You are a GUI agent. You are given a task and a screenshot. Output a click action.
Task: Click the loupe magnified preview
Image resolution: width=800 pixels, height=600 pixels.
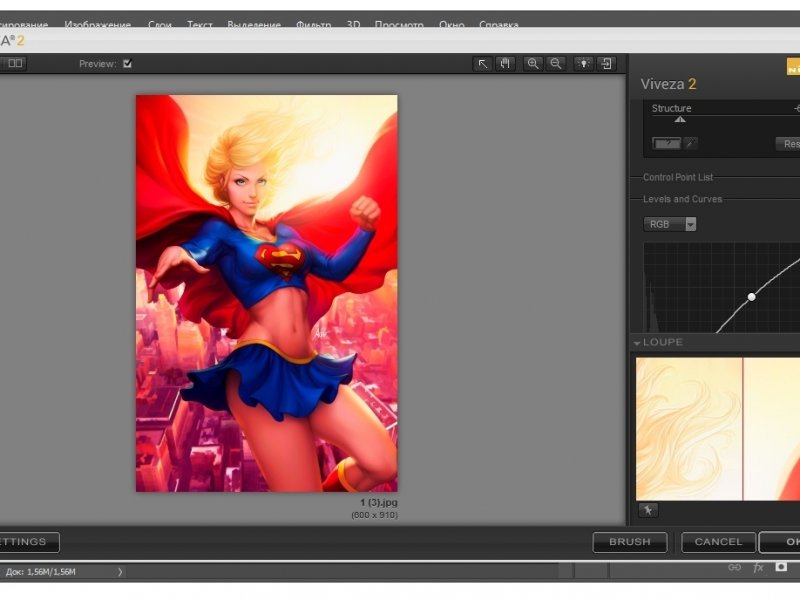[x=718, y=429]
